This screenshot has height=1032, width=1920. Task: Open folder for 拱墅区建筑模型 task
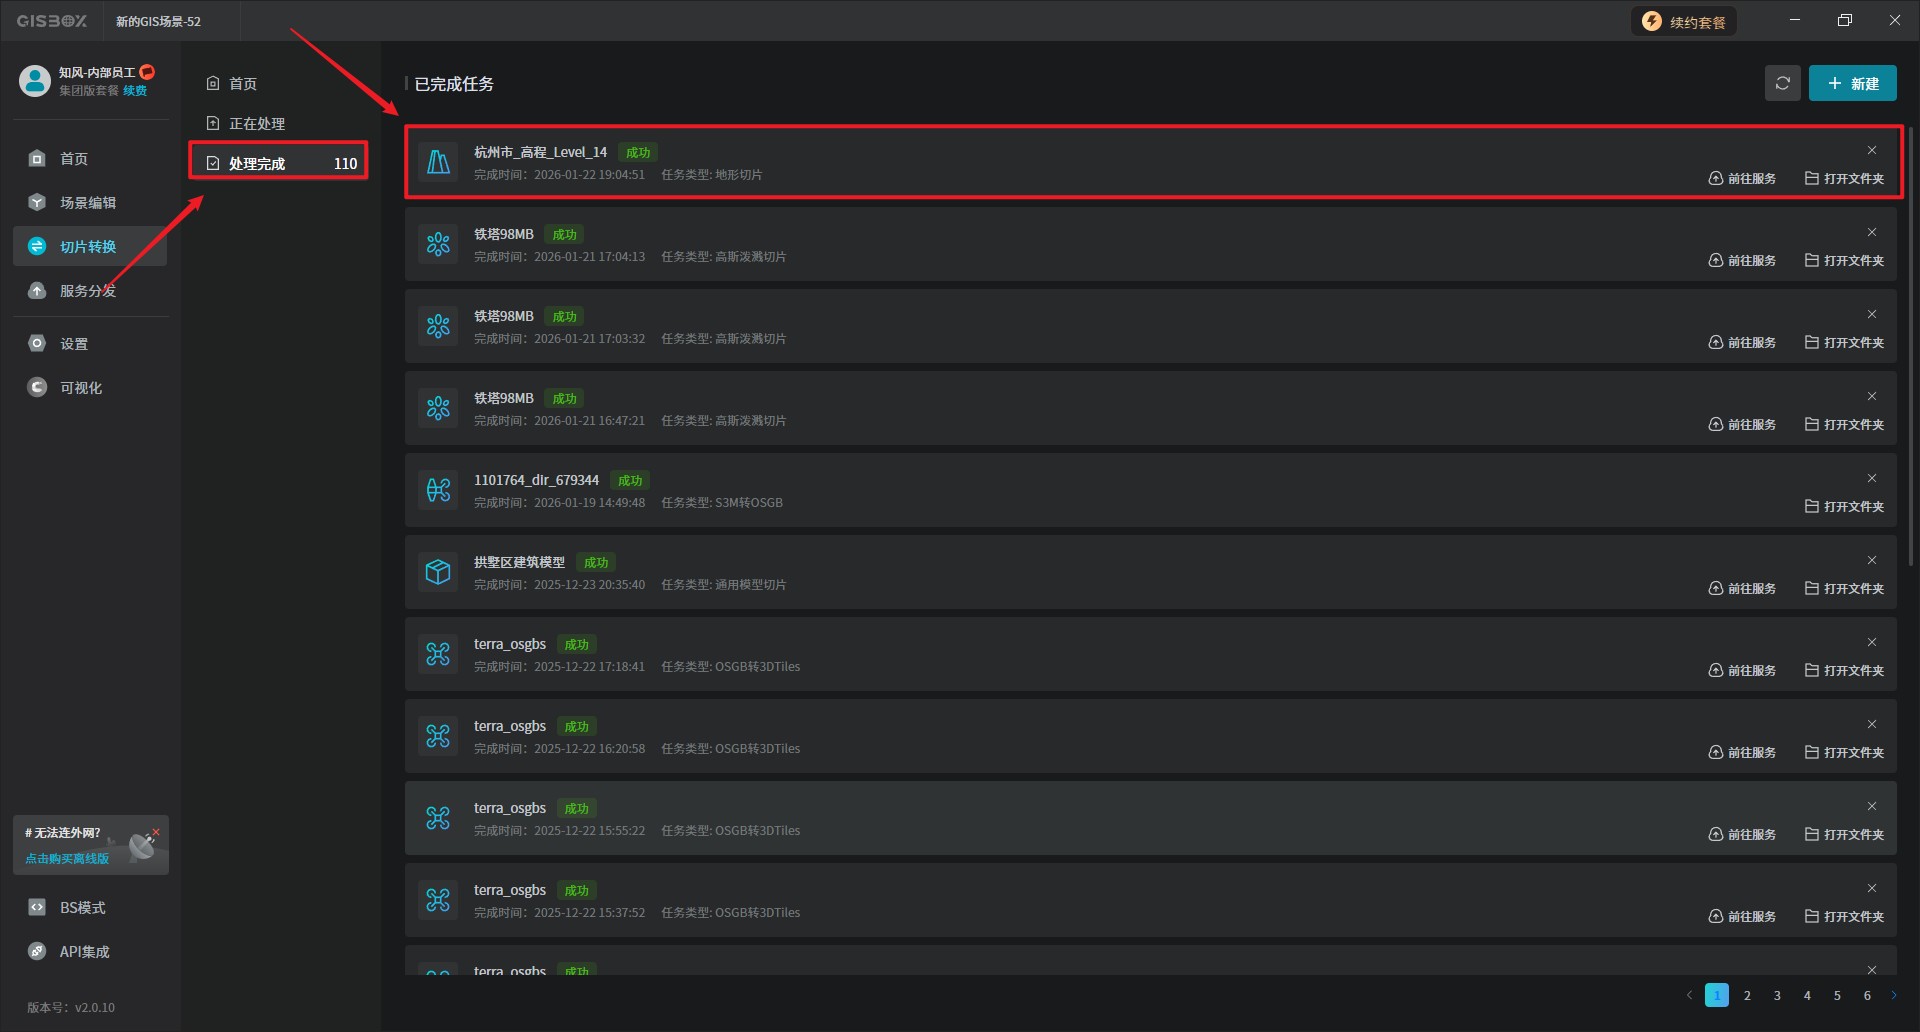(1844, 588)
